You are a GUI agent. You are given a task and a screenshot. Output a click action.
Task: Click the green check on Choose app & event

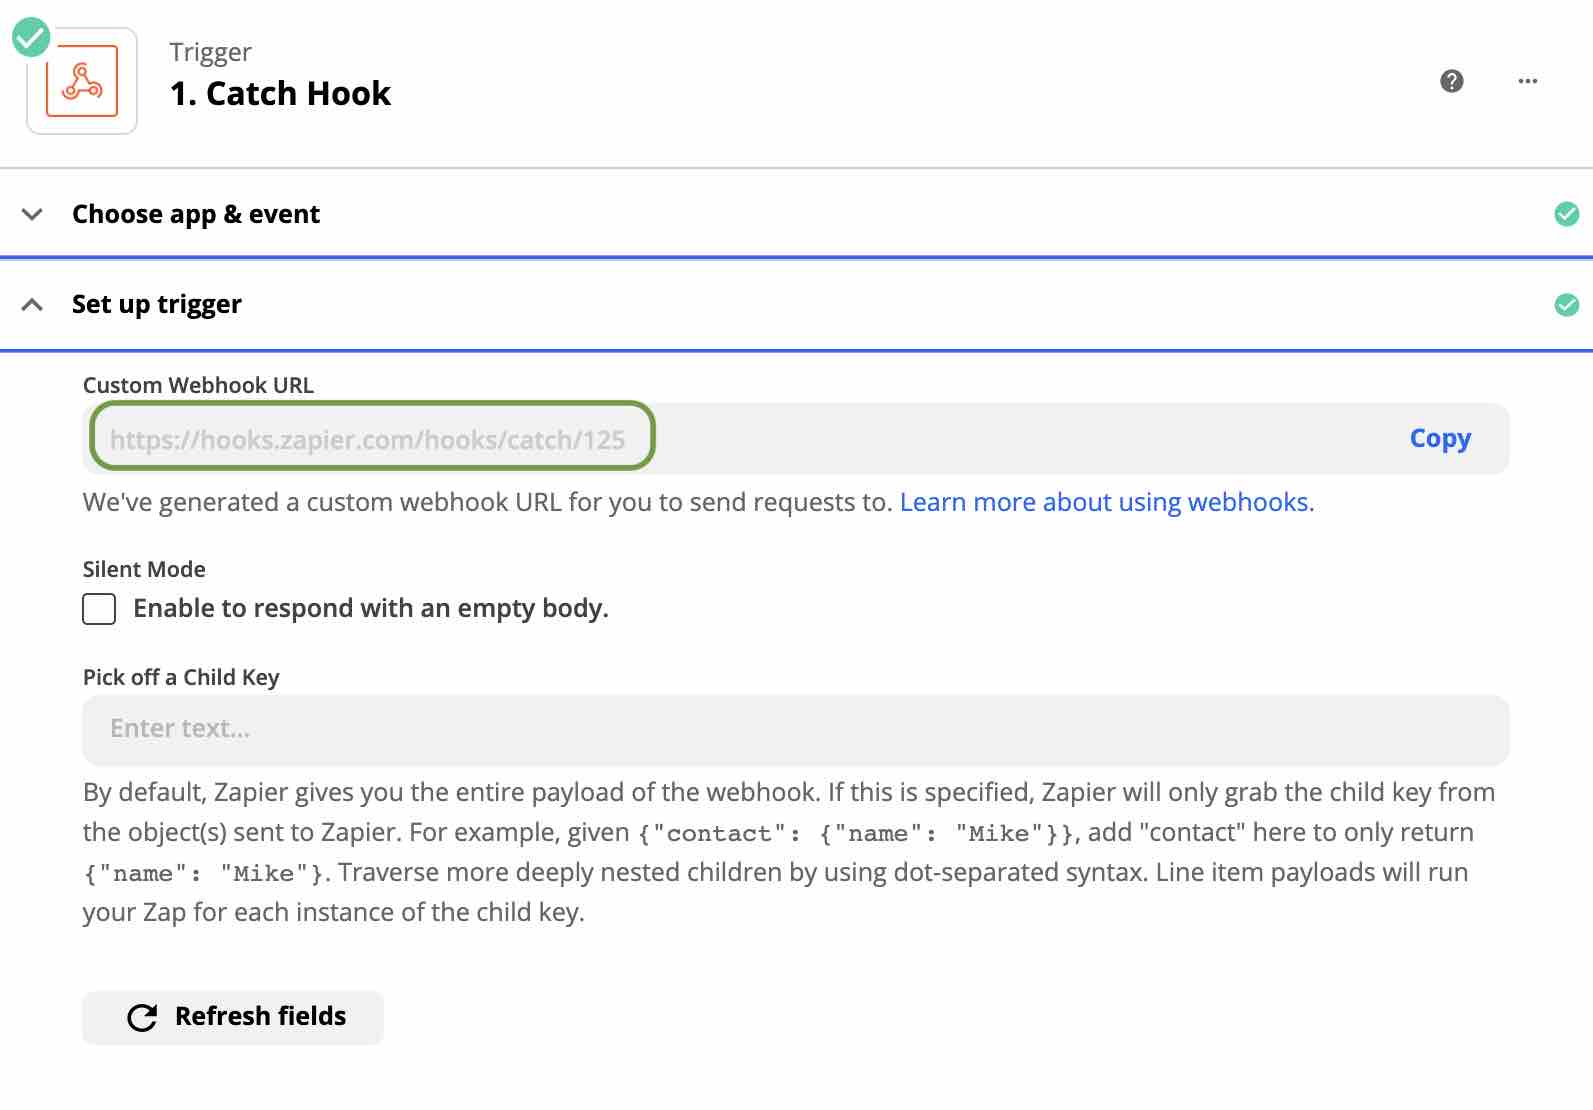pos(1567,214)
